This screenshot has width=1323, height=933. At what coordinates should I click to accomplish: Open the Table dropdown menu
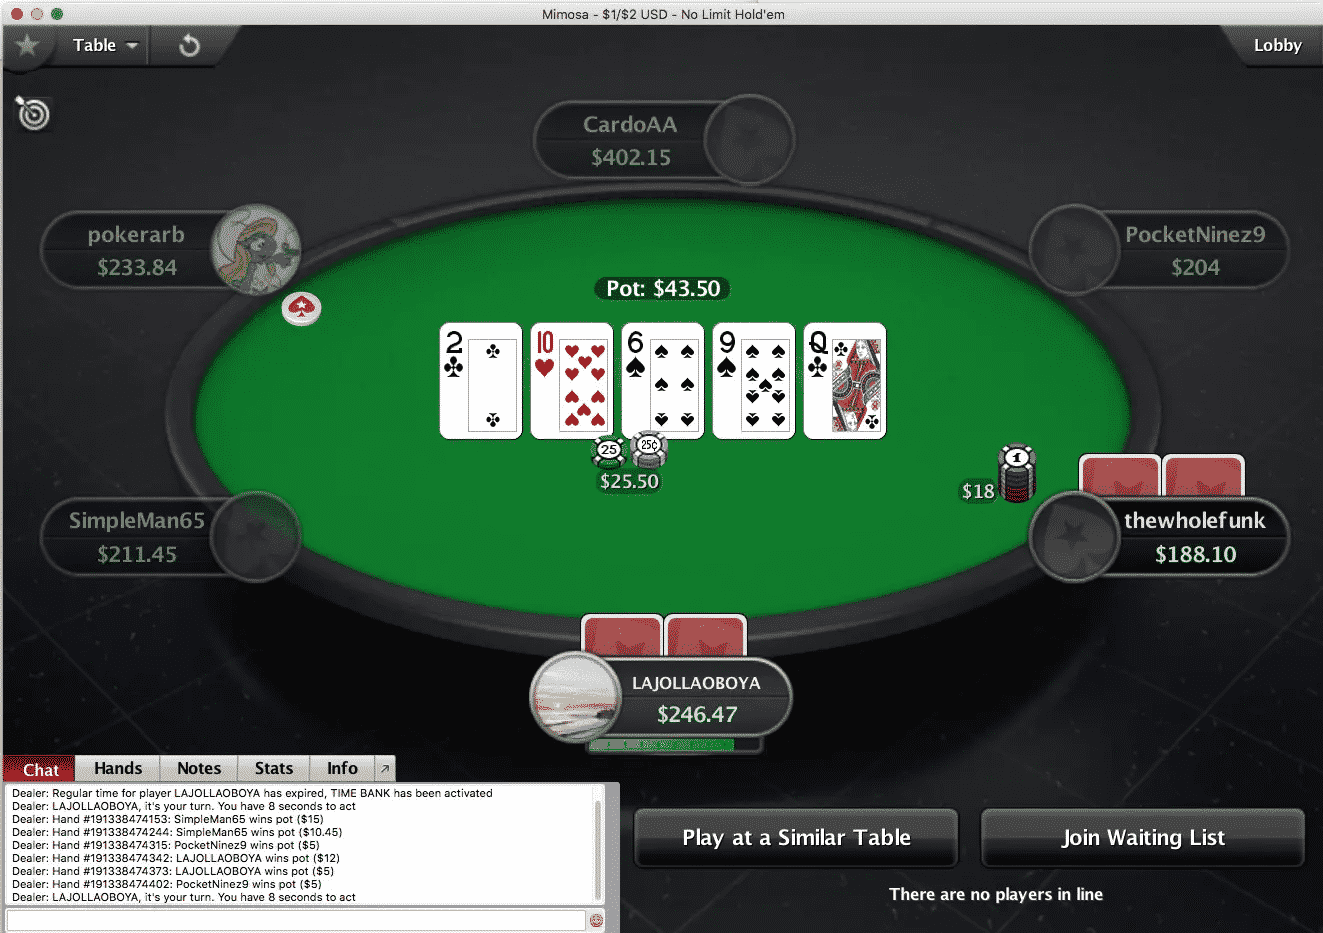point(104,45)
